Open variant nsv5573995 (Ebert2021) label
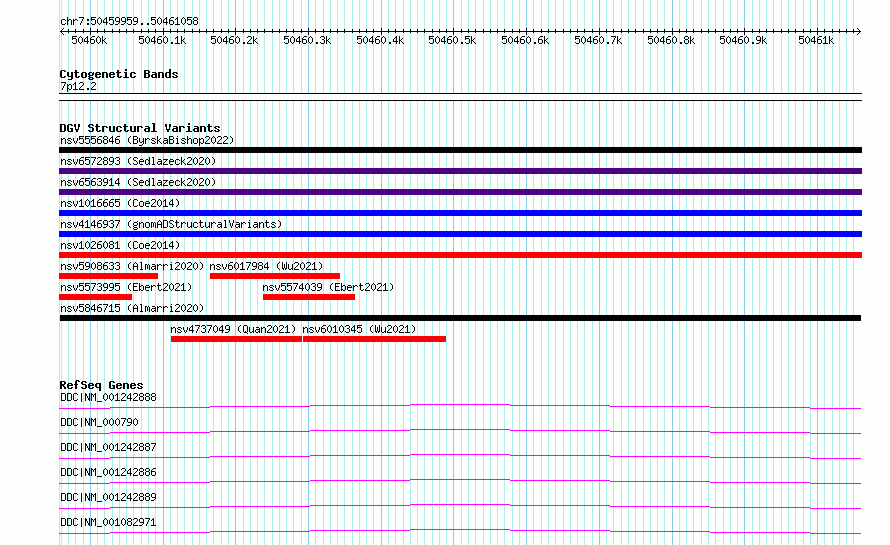This screenshot has height=545, width=890. click(x=127, y=287)
